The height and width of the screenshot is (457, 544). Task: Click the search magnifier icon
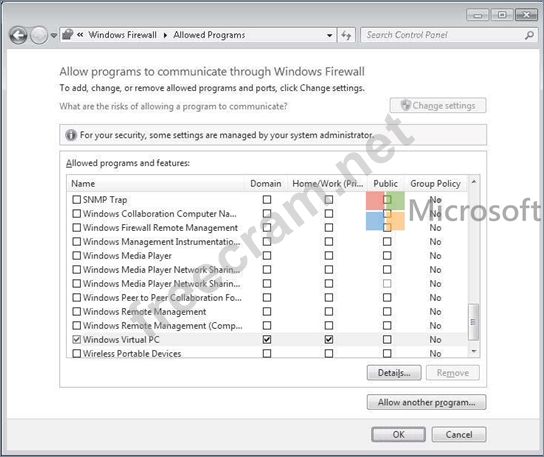(x=529, y=35)
